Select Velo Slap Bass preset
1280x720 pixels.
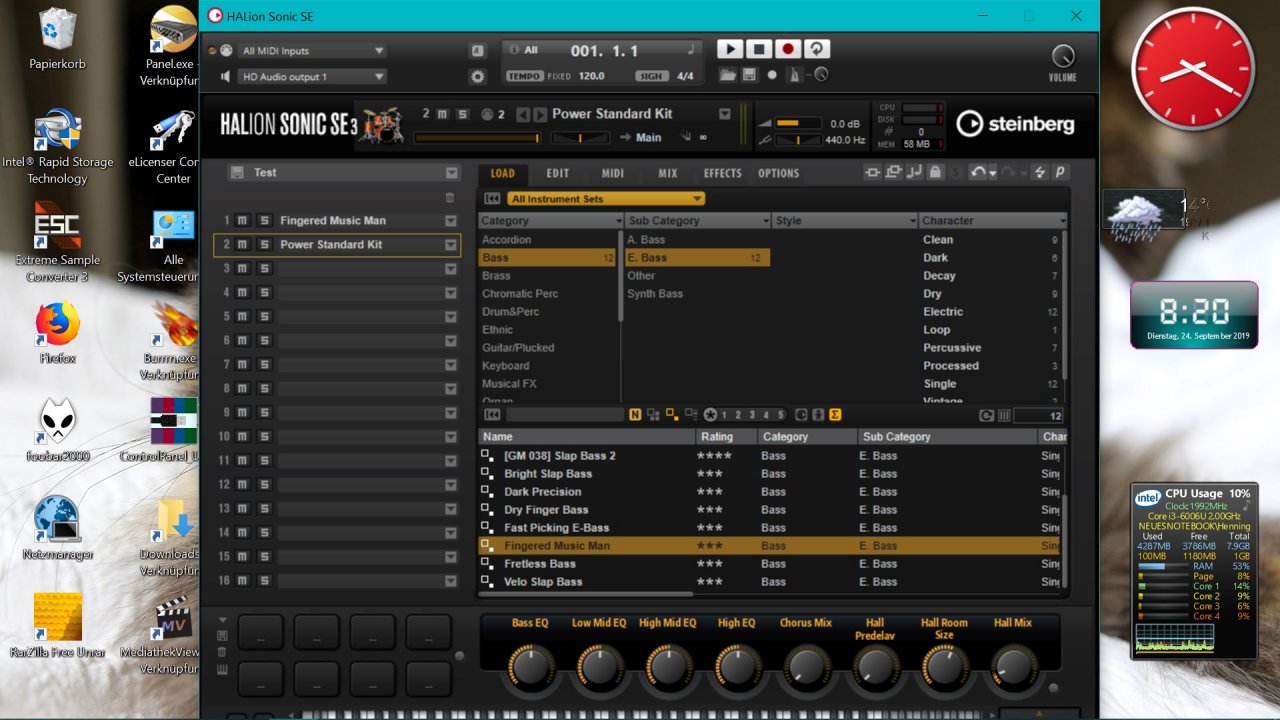tap(768, 582)
